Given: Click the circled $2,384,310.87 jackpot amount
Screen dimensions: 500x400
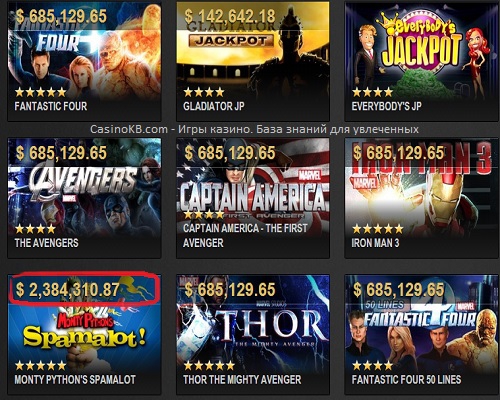Looking at the screenshot, I should 68,290.
